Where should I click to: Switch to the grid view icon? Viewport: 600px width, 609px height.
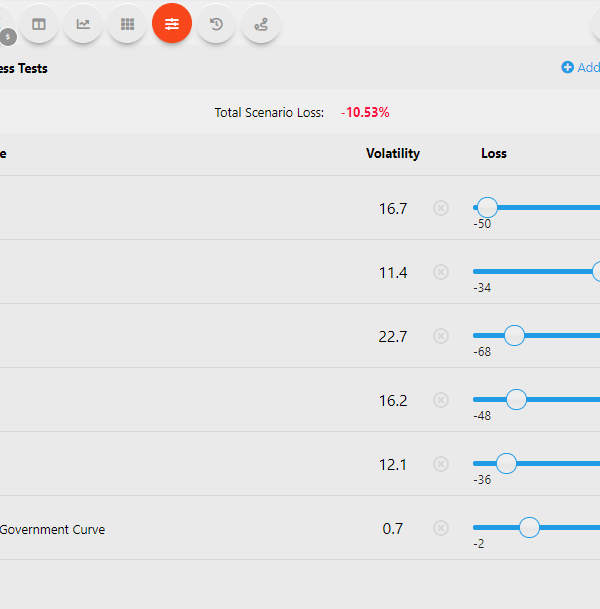pyautogui.click(x=127, y=24)
